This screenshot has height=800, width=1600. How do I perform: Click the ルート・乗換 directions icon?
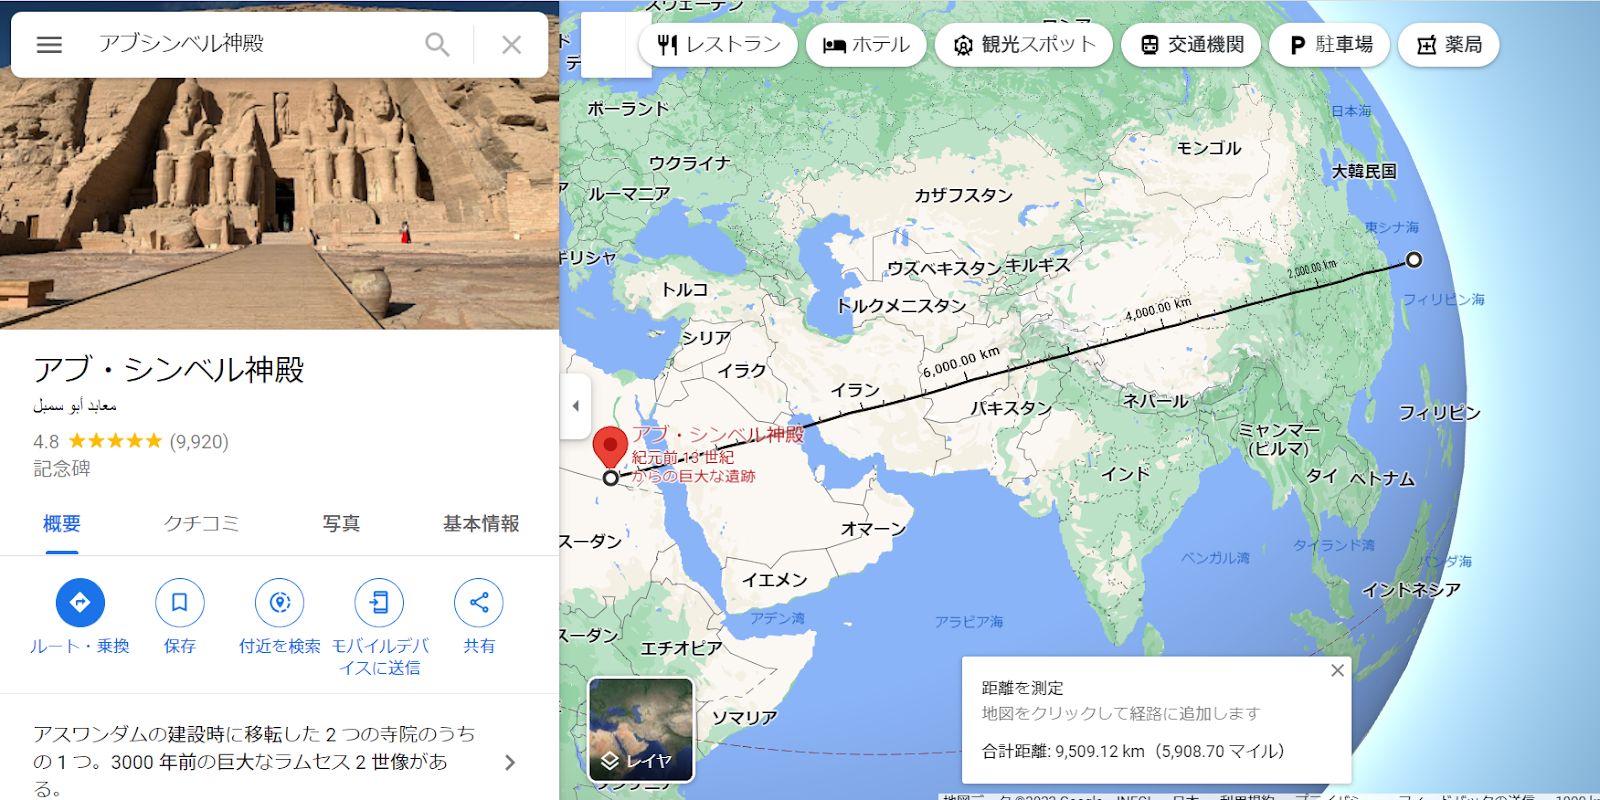coord(80,602)
